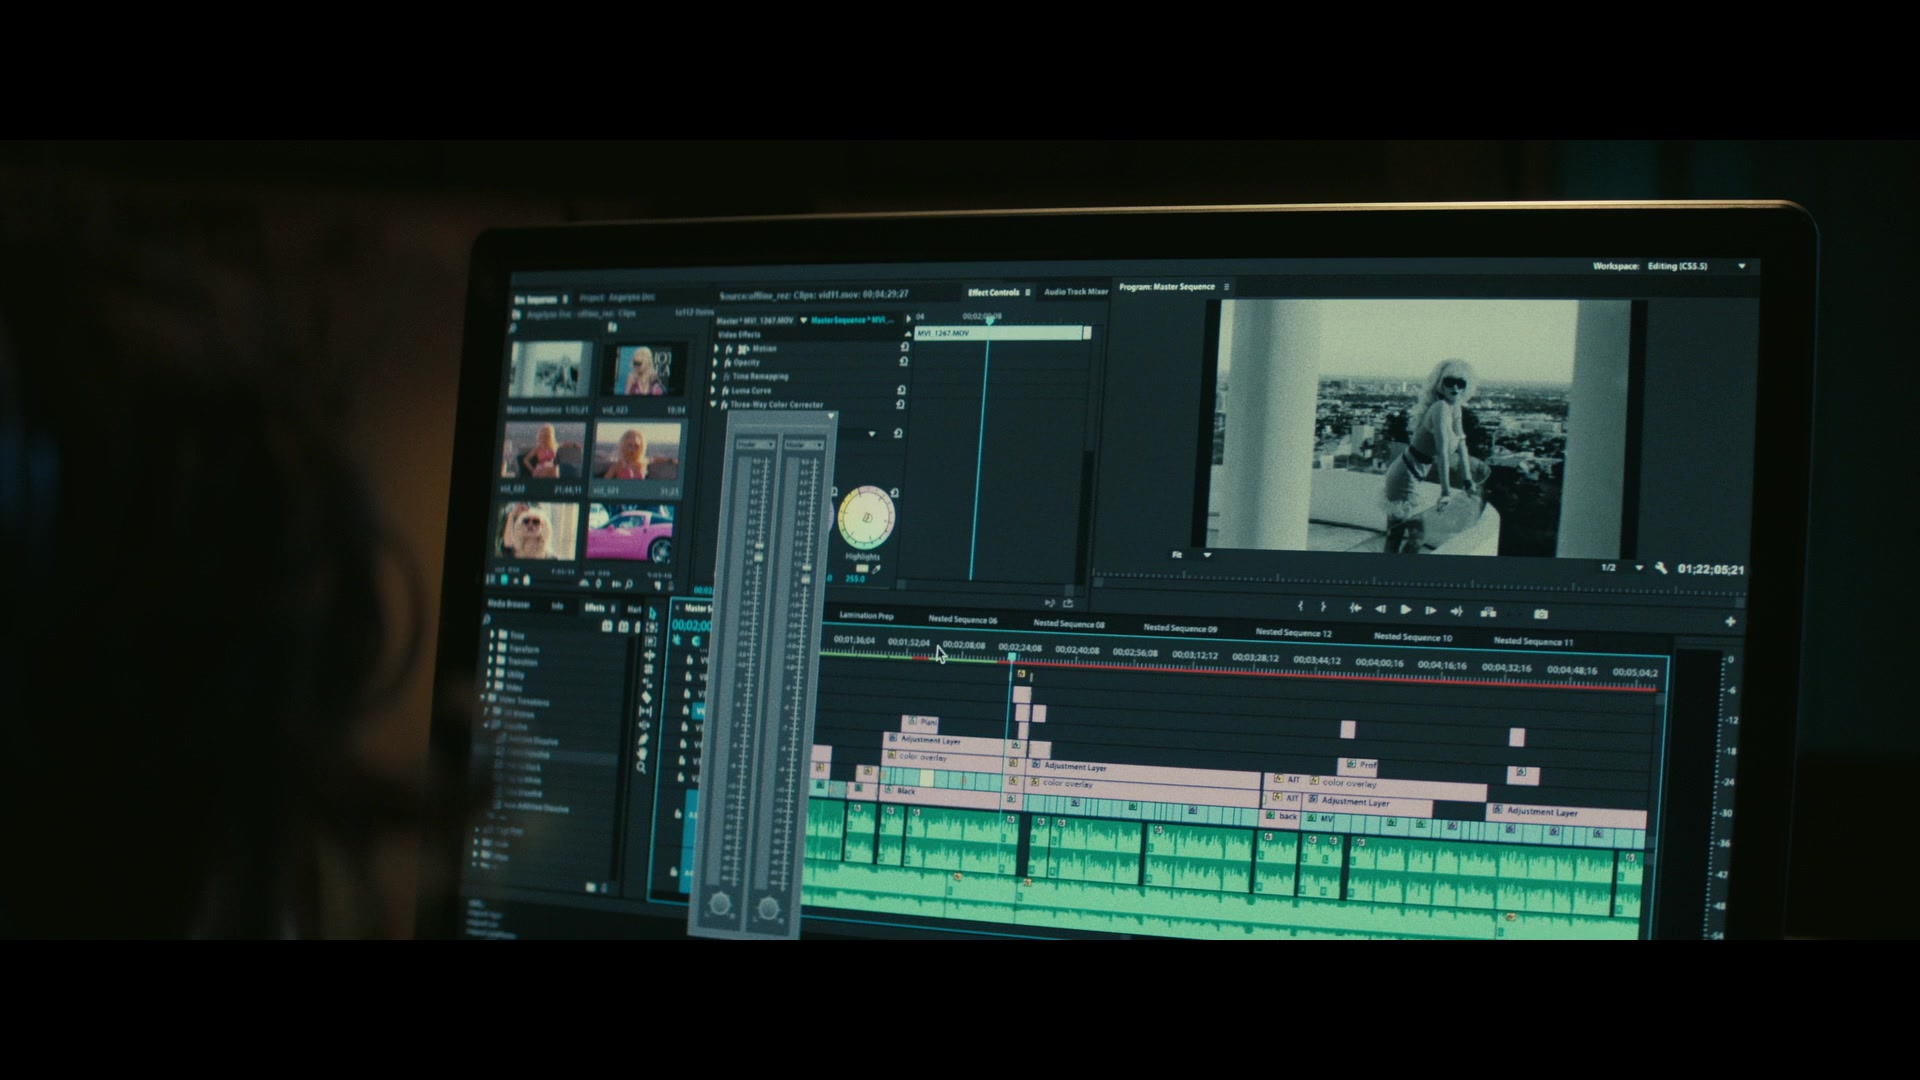Viewport: 1920px width, 1080px height.
Task: Open the Workspace Editing (CS5.5) dropdown
Action: point(1741,267)
